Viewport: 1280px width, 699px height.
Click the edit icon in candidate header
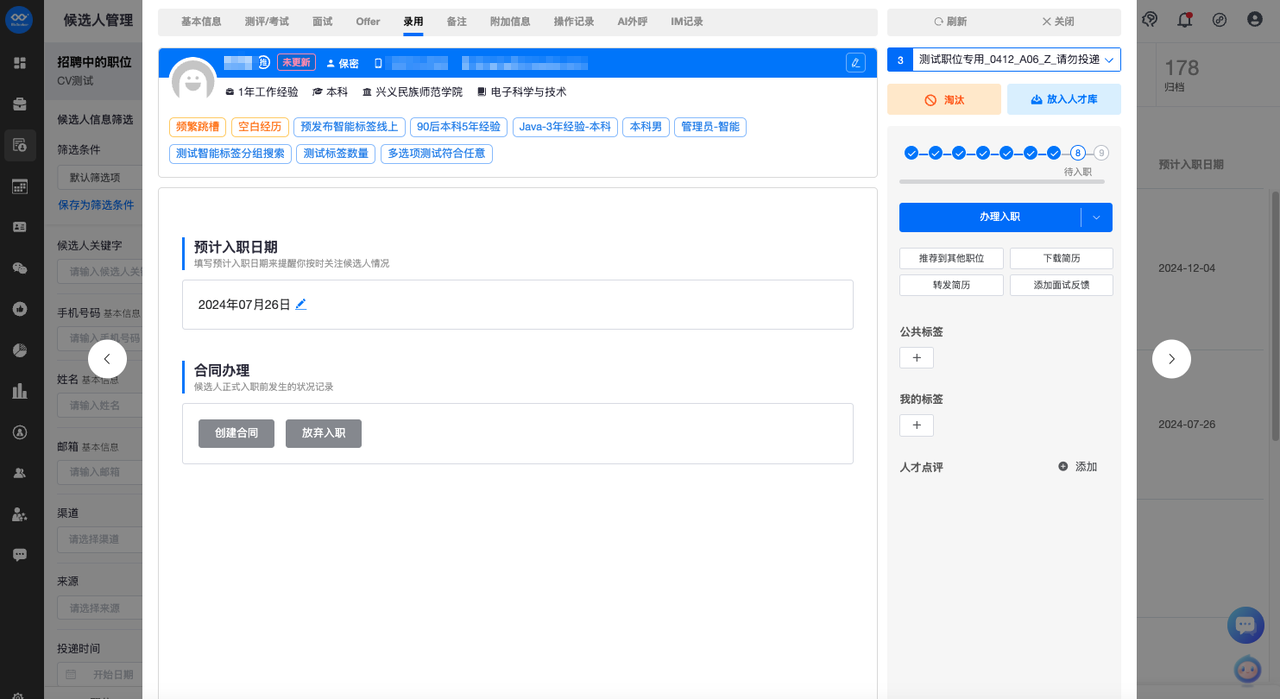click(855, 63)
